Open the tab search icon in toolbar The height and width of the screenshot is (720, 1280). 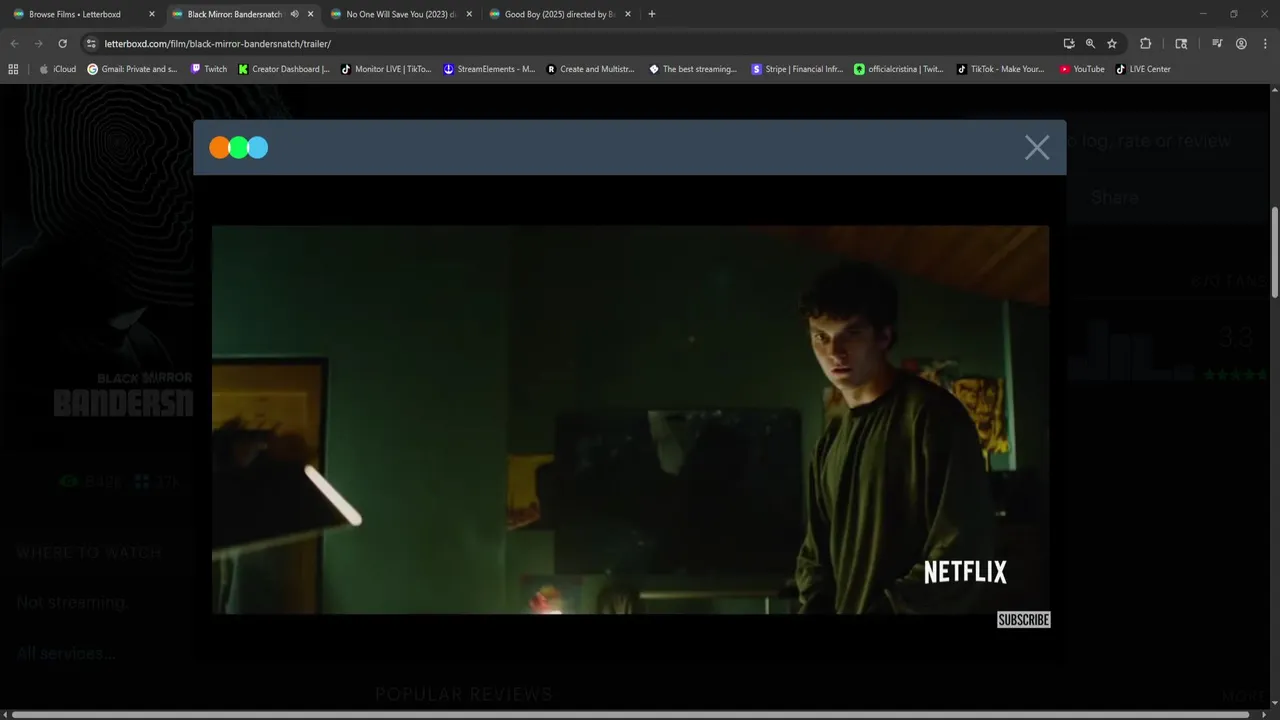tap(1181, 44)
